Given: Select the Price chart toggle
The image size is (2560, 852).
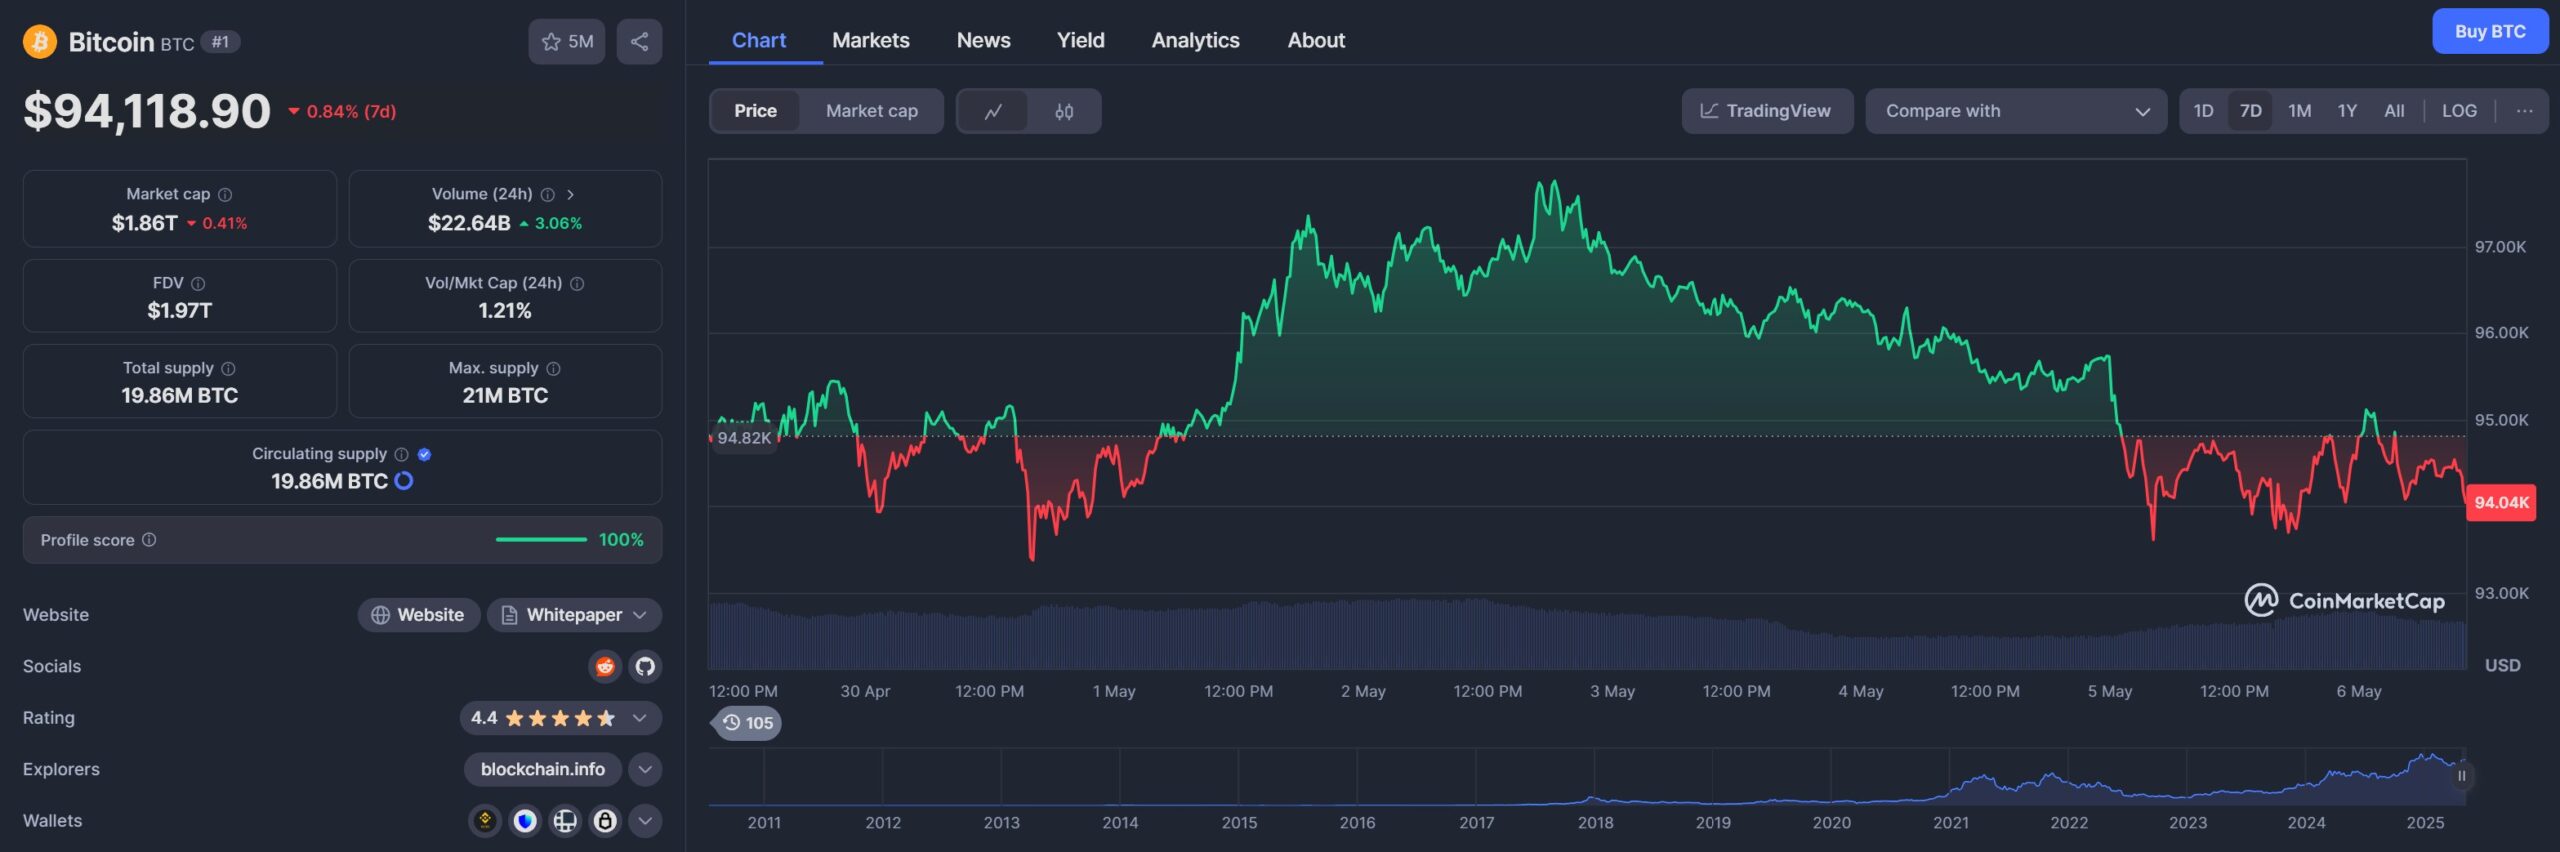Looking at the screenshot, I should click(755, 111).
